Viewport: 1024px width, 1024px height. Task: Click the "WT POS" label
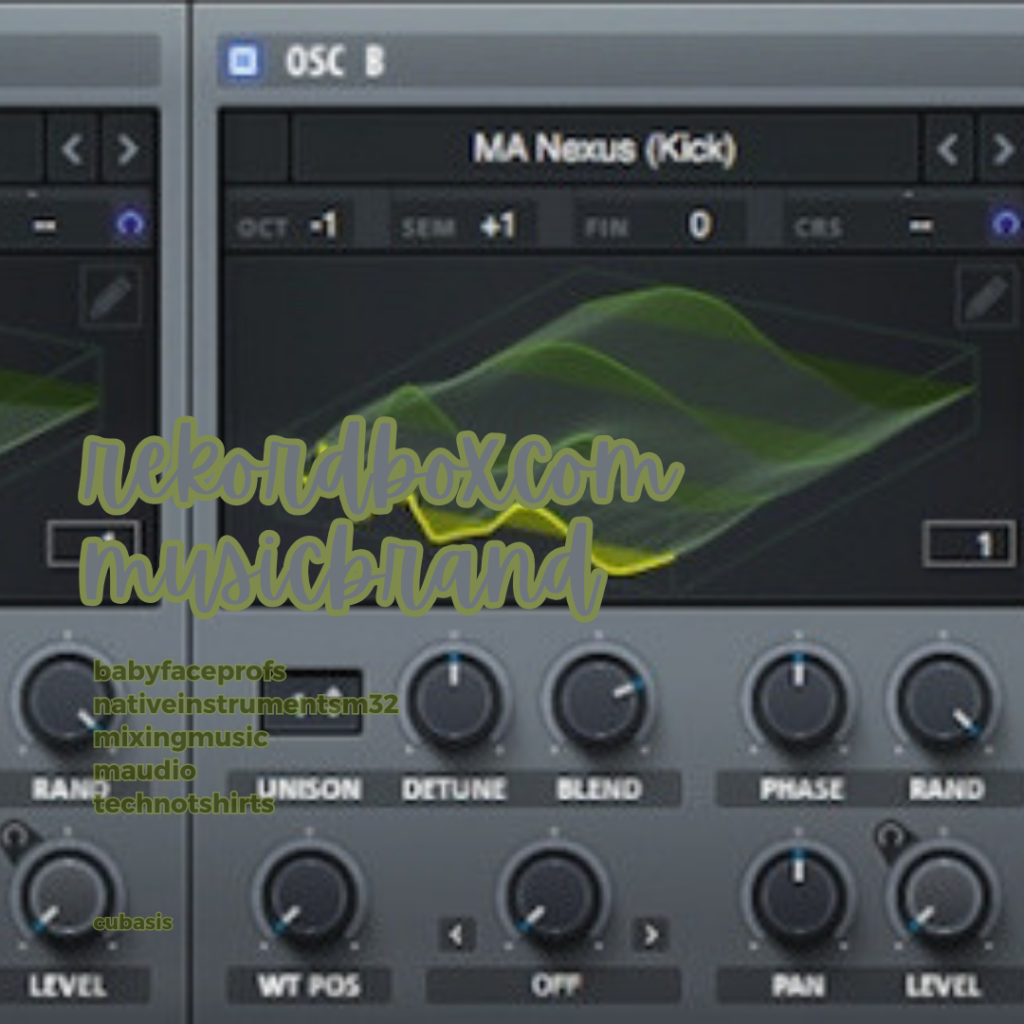(310, 985)
